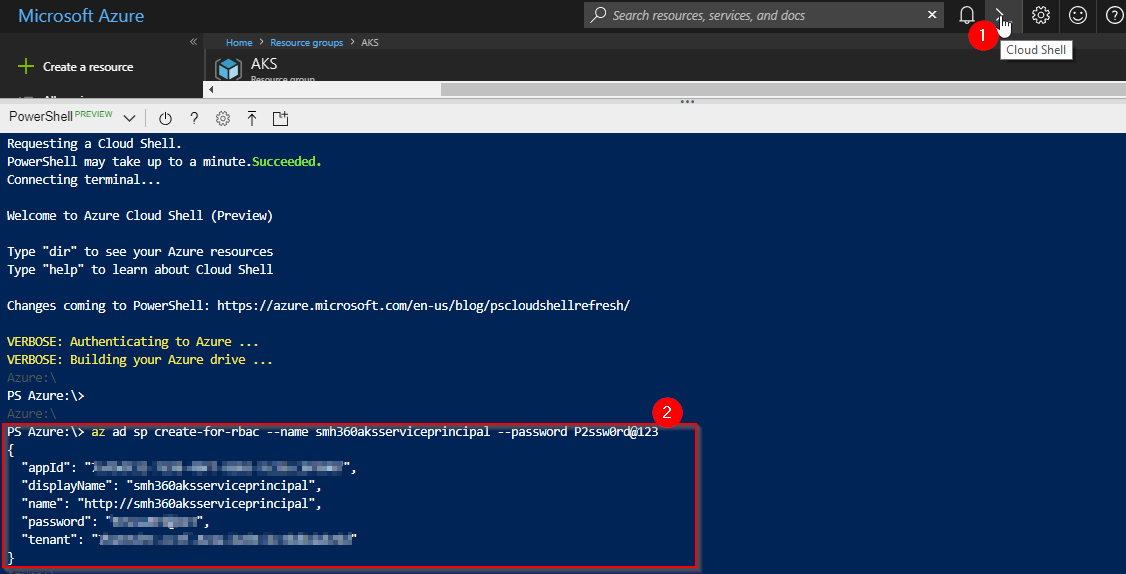The width and height of the screenshot is (1126, 574).
Task: Navigate to Home breadcrumb
Action: pos(239,42)
